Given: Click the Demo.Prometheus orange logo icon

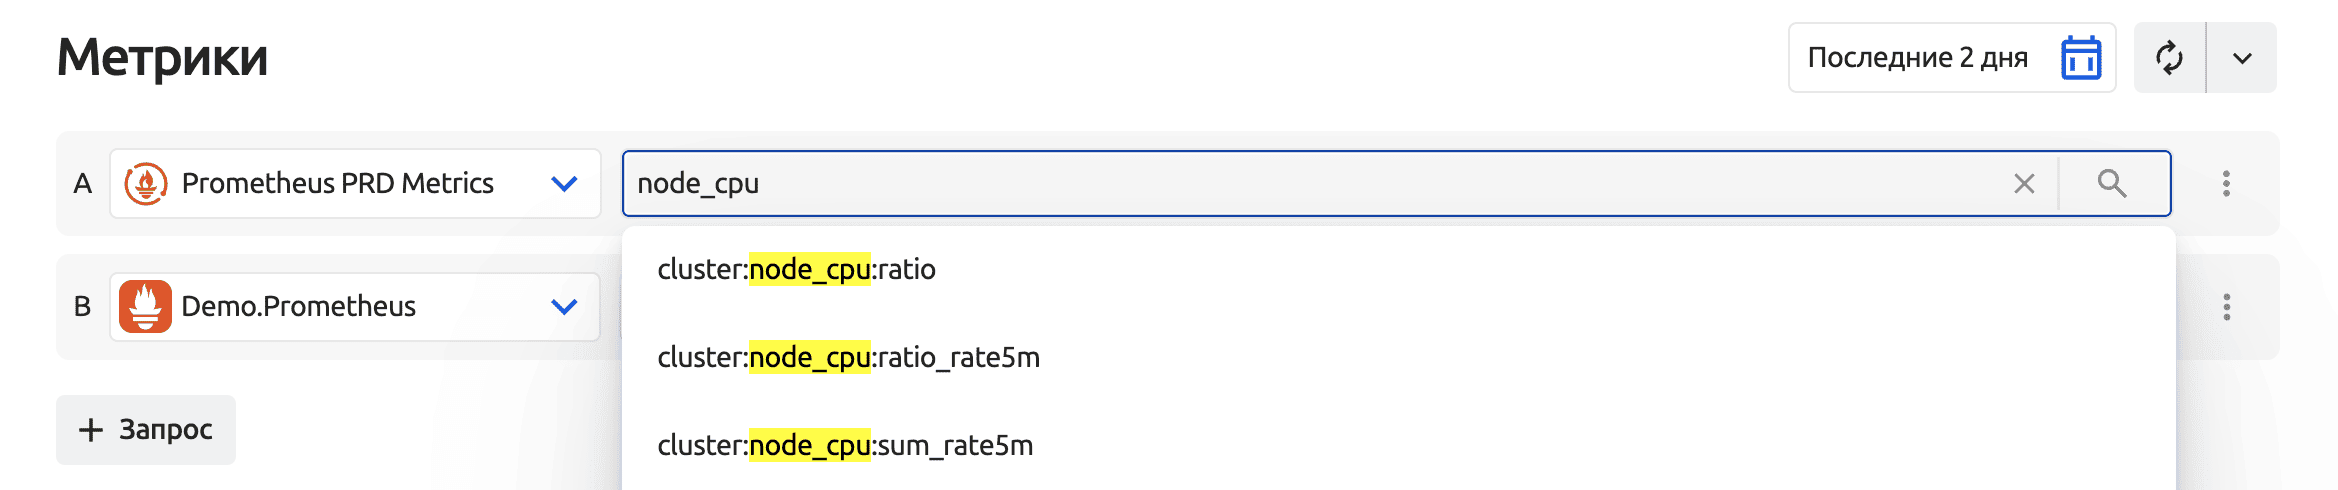Looking at the screenshot, I should [146, 307].
